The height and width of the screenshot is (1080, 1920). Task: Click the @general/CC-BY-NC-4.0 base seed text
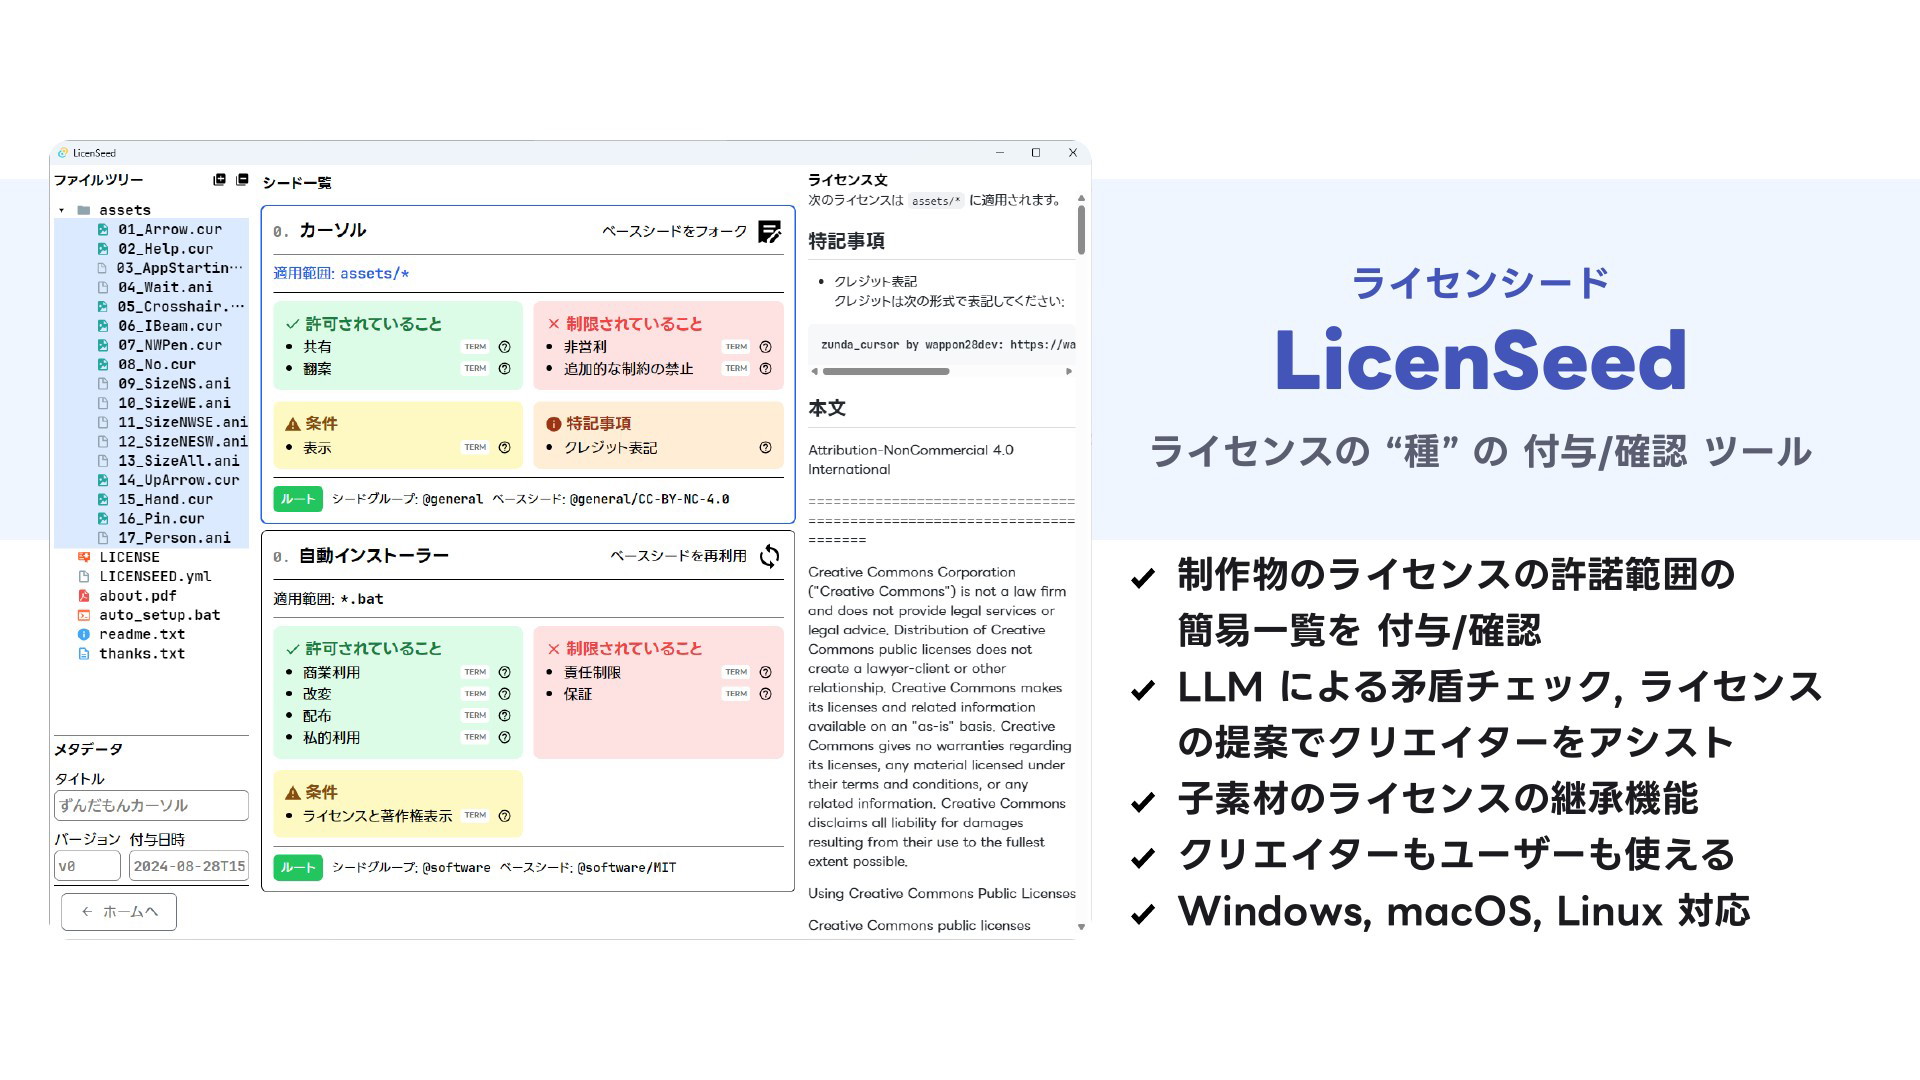point(649,499)
